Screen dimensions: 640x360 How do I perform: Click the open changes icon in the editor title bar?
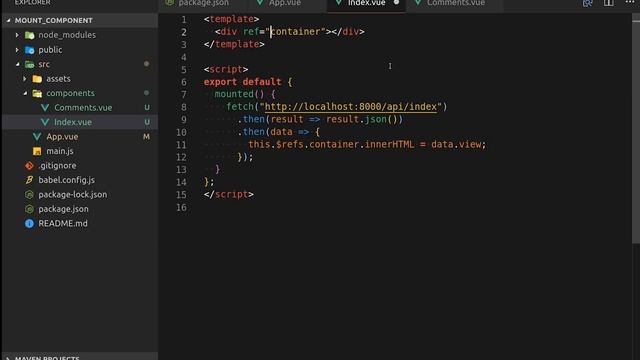[x=587, y=3]
